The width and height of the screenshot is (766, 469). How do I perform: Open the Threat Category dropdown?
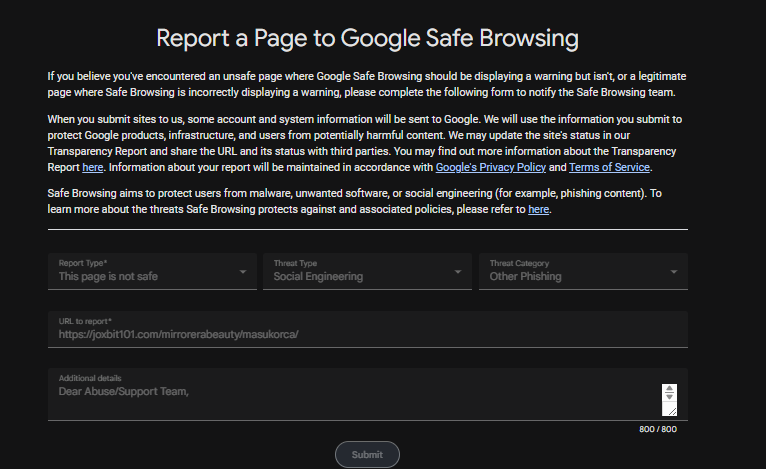click(x=583, y=271)
